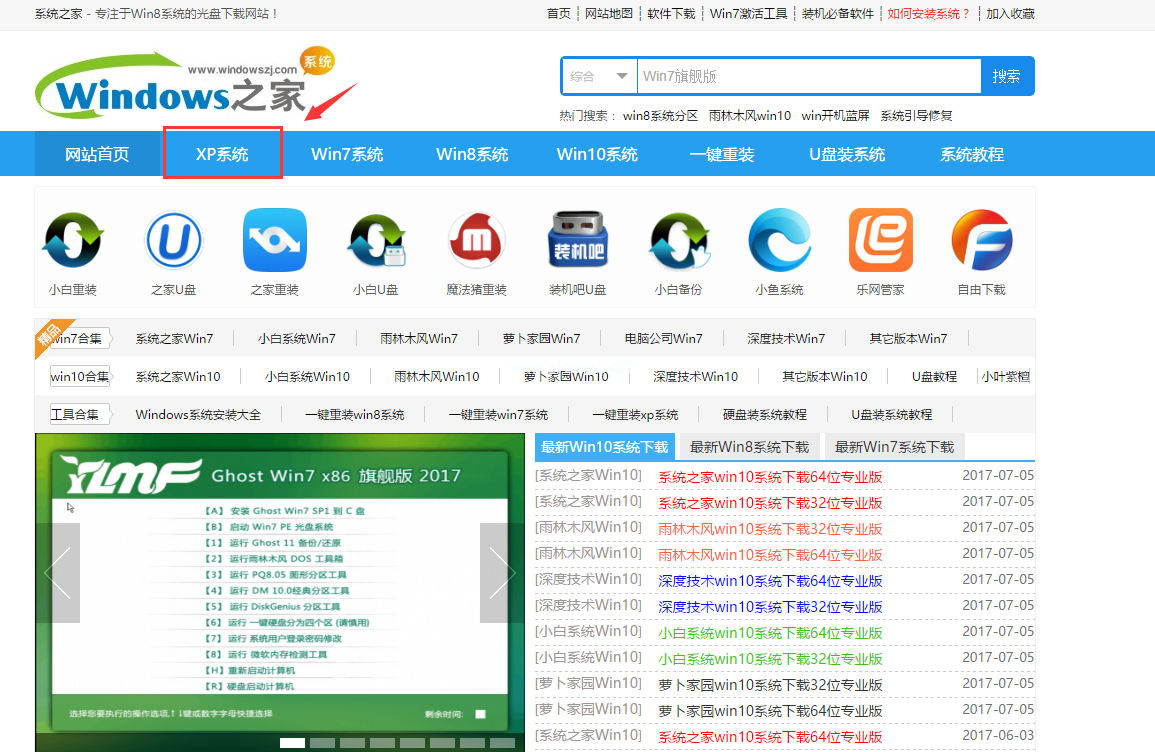Screen dimensions: 1155x752
Task: Click the 小白重装 icon
Action: pyautogui.click(x=72, y=241)
